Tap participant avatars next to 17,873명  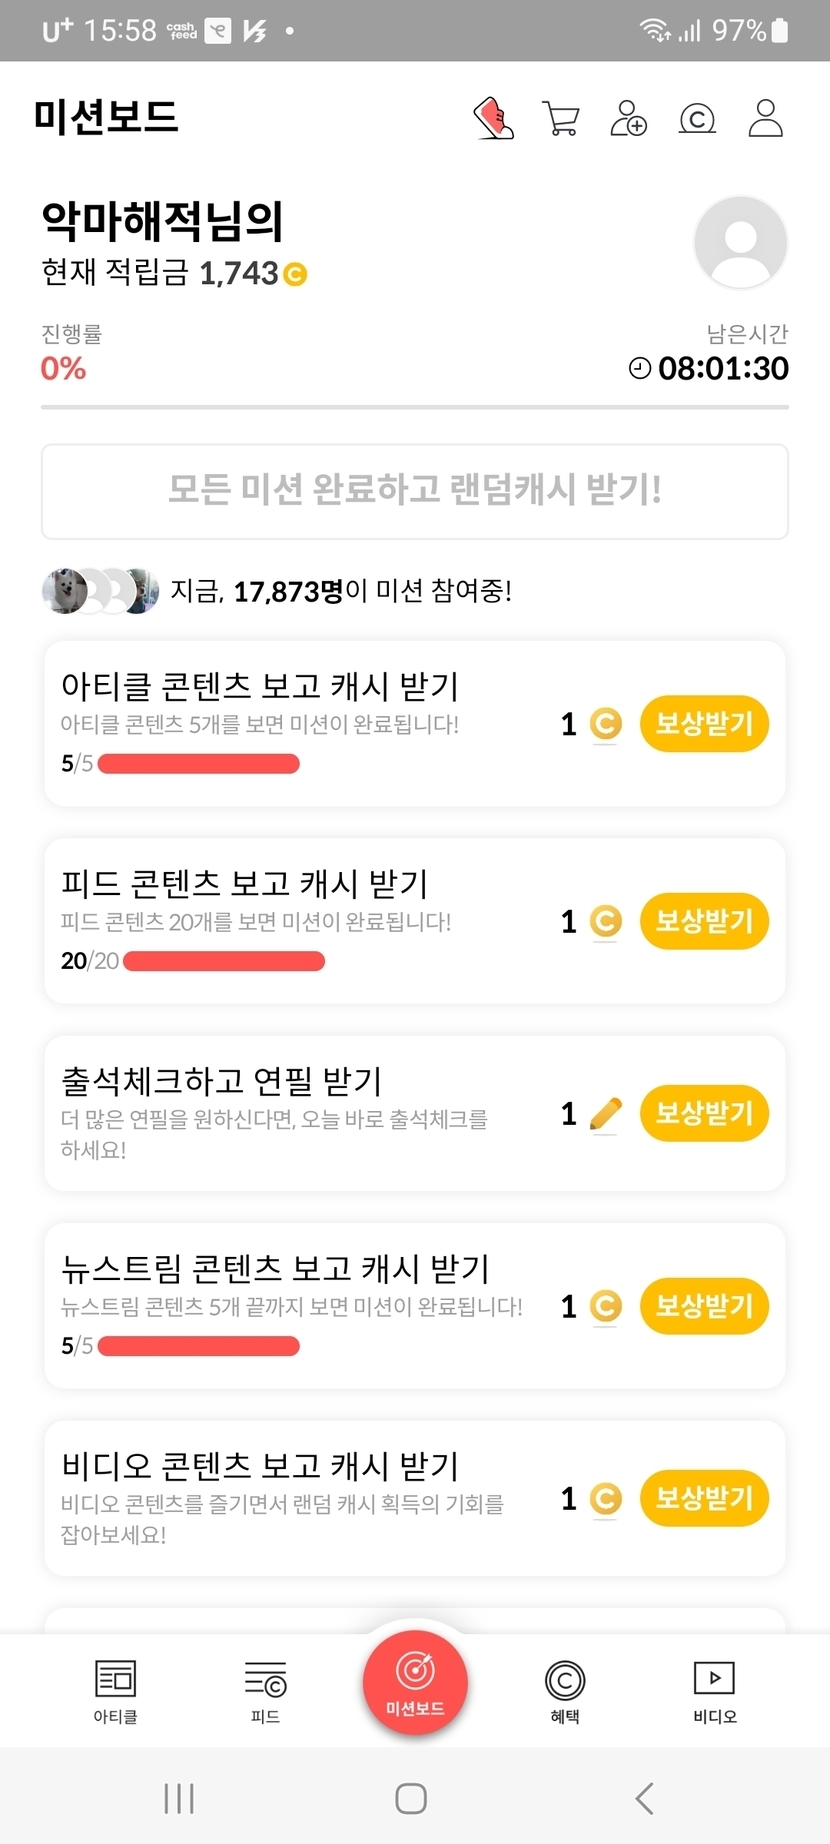click(x=100, y=591)
